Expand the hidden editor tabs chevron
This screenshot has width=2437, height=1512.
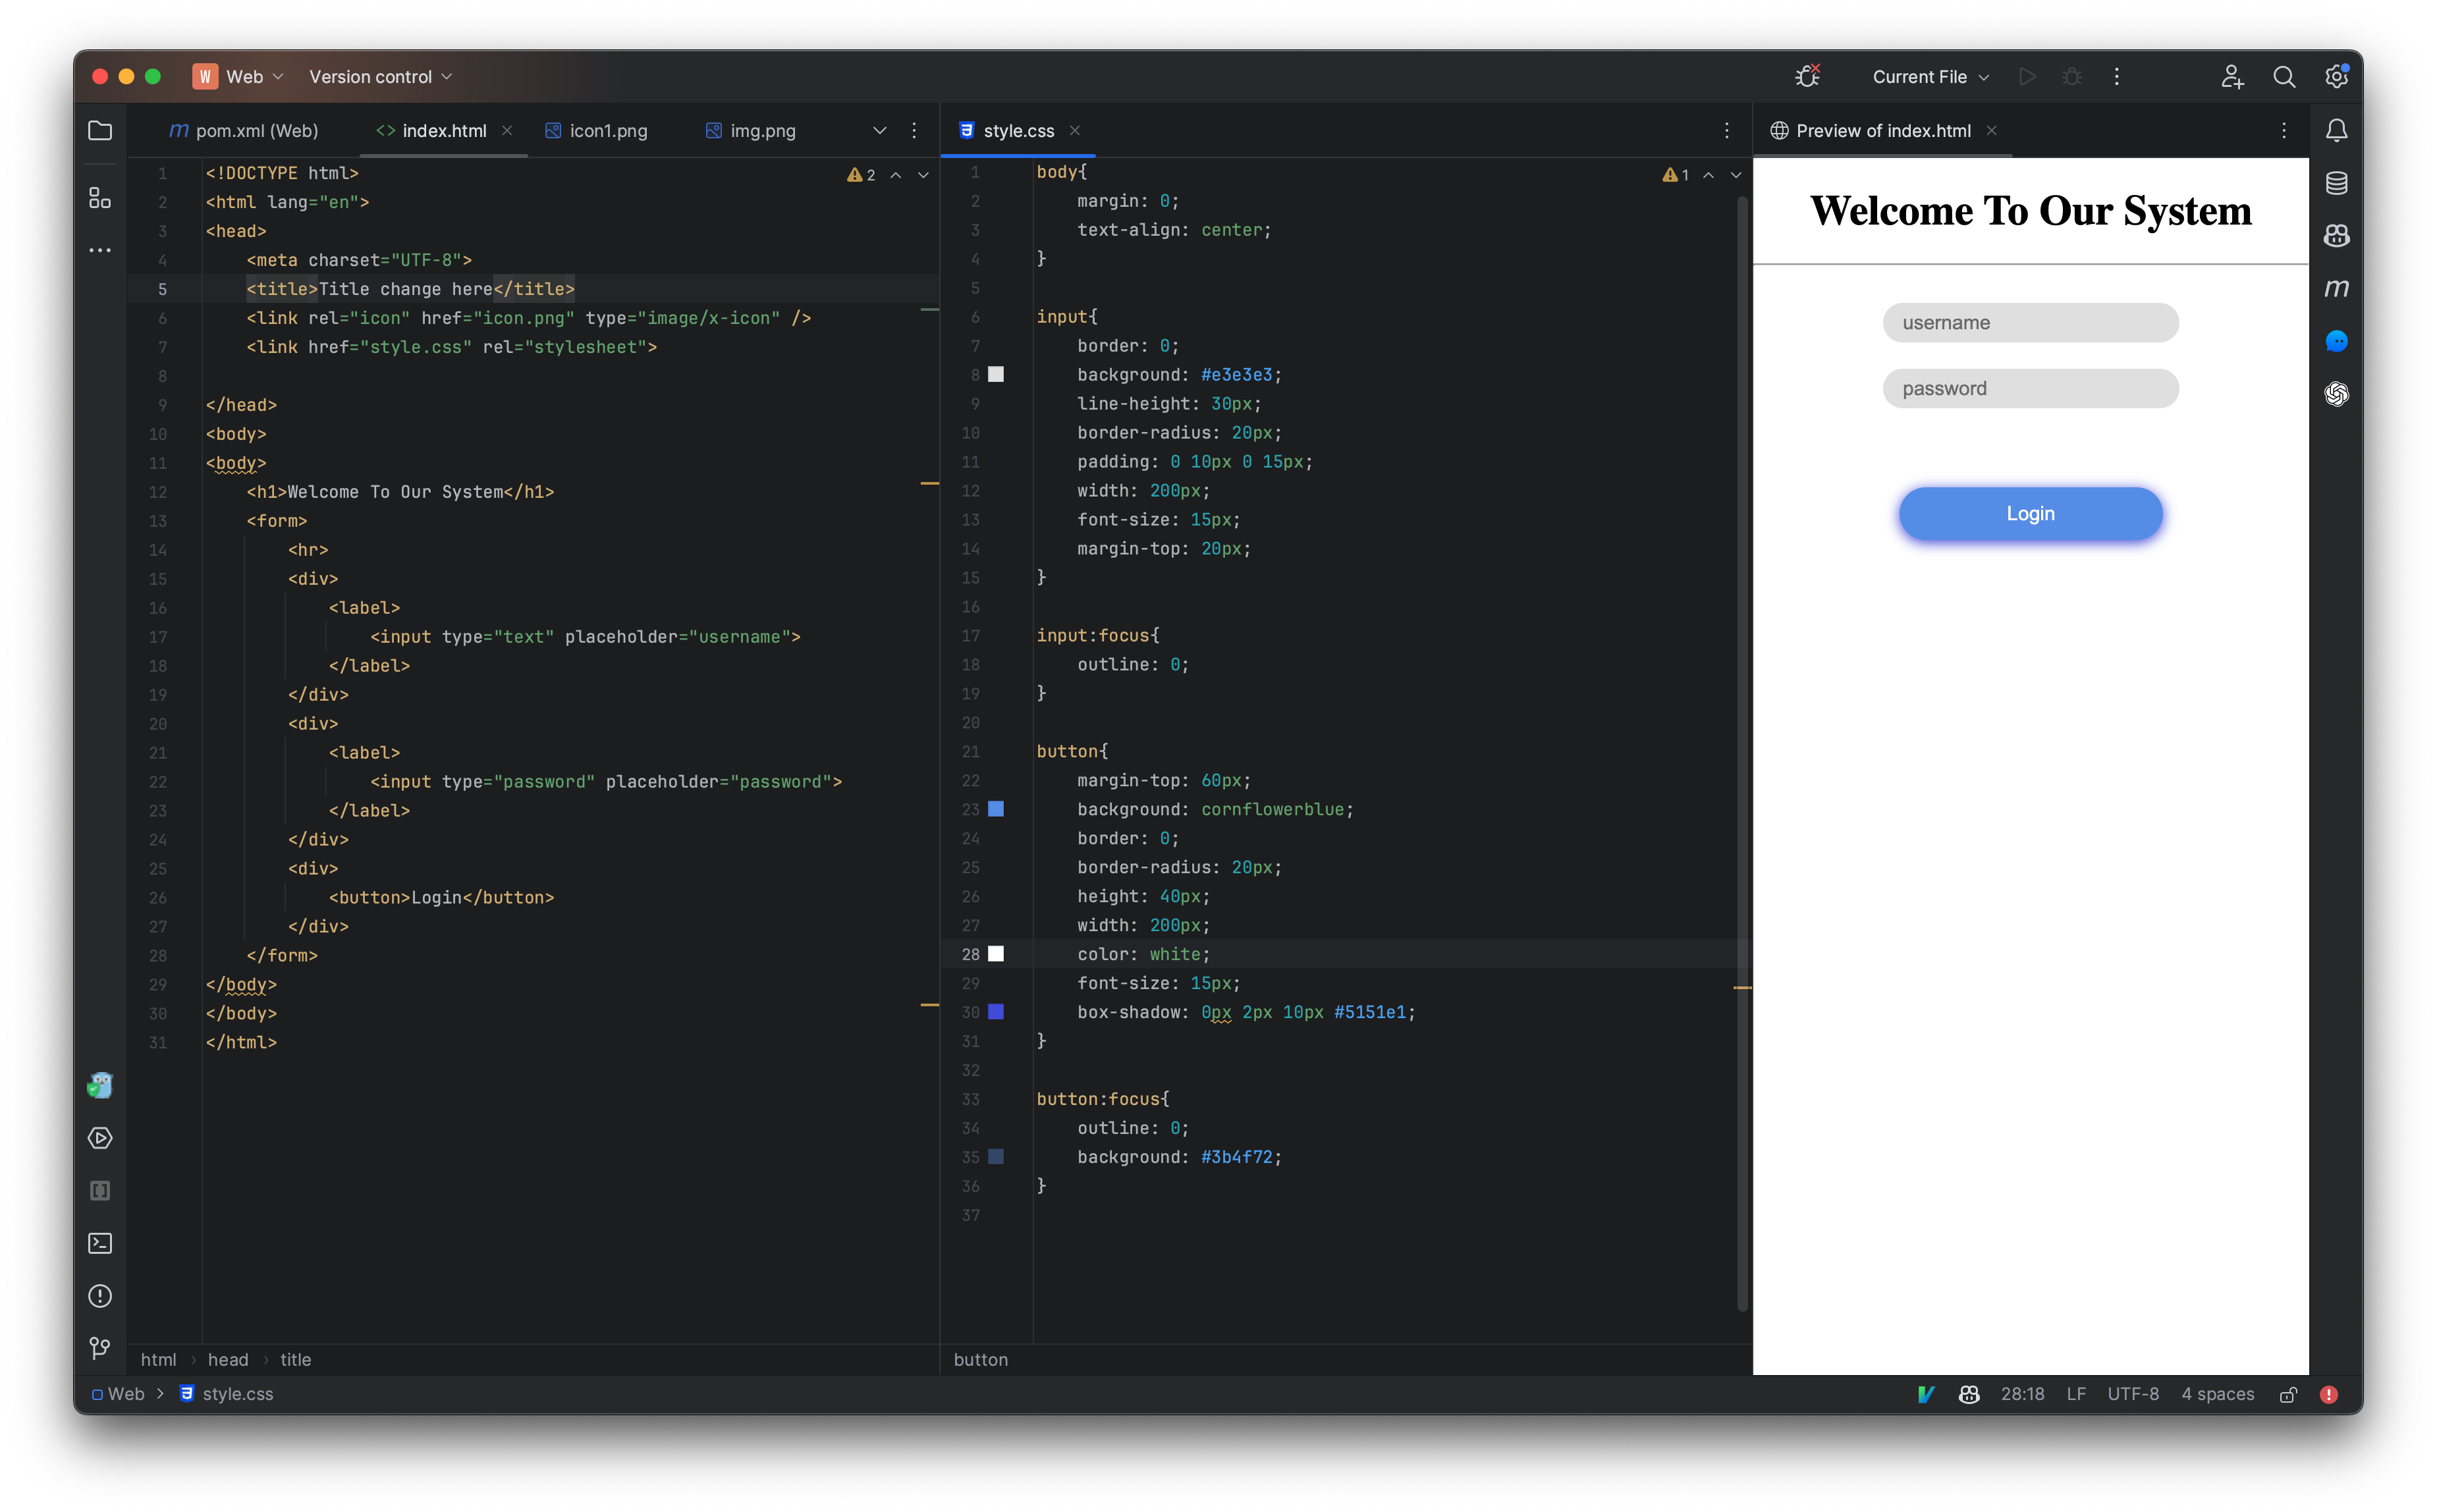(x=880, y=130)
